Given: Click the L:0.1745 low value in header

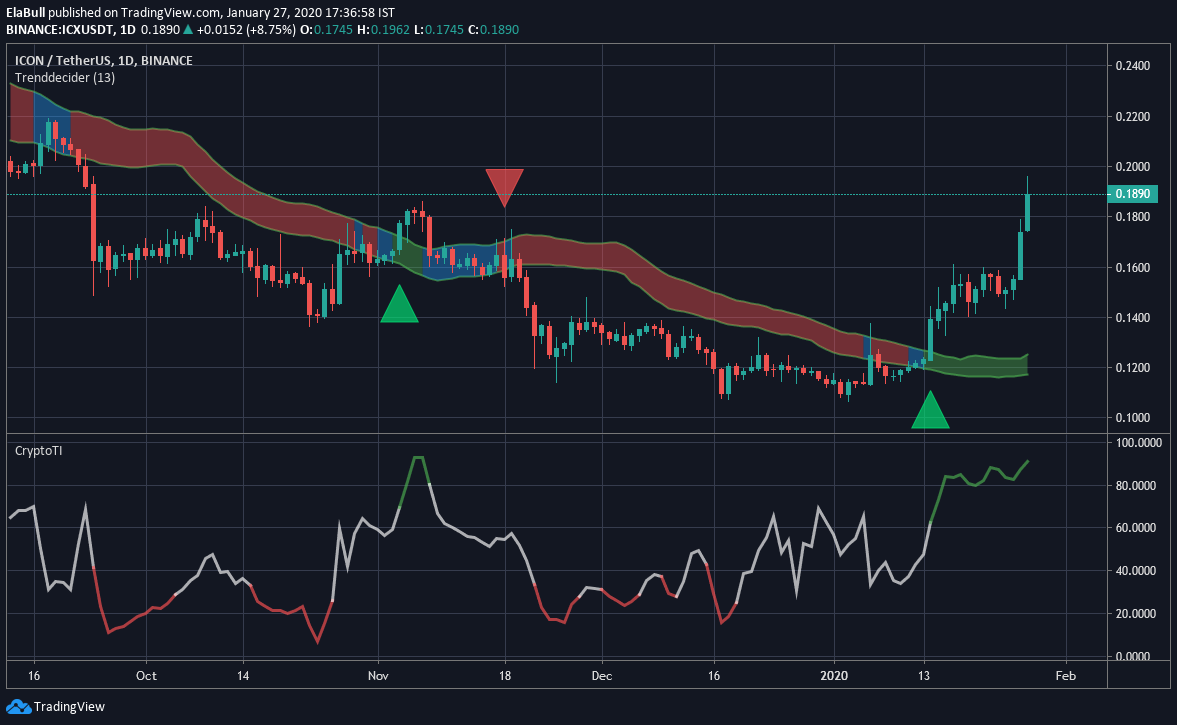Looking at the screenshot, I should tap(439, 29).
